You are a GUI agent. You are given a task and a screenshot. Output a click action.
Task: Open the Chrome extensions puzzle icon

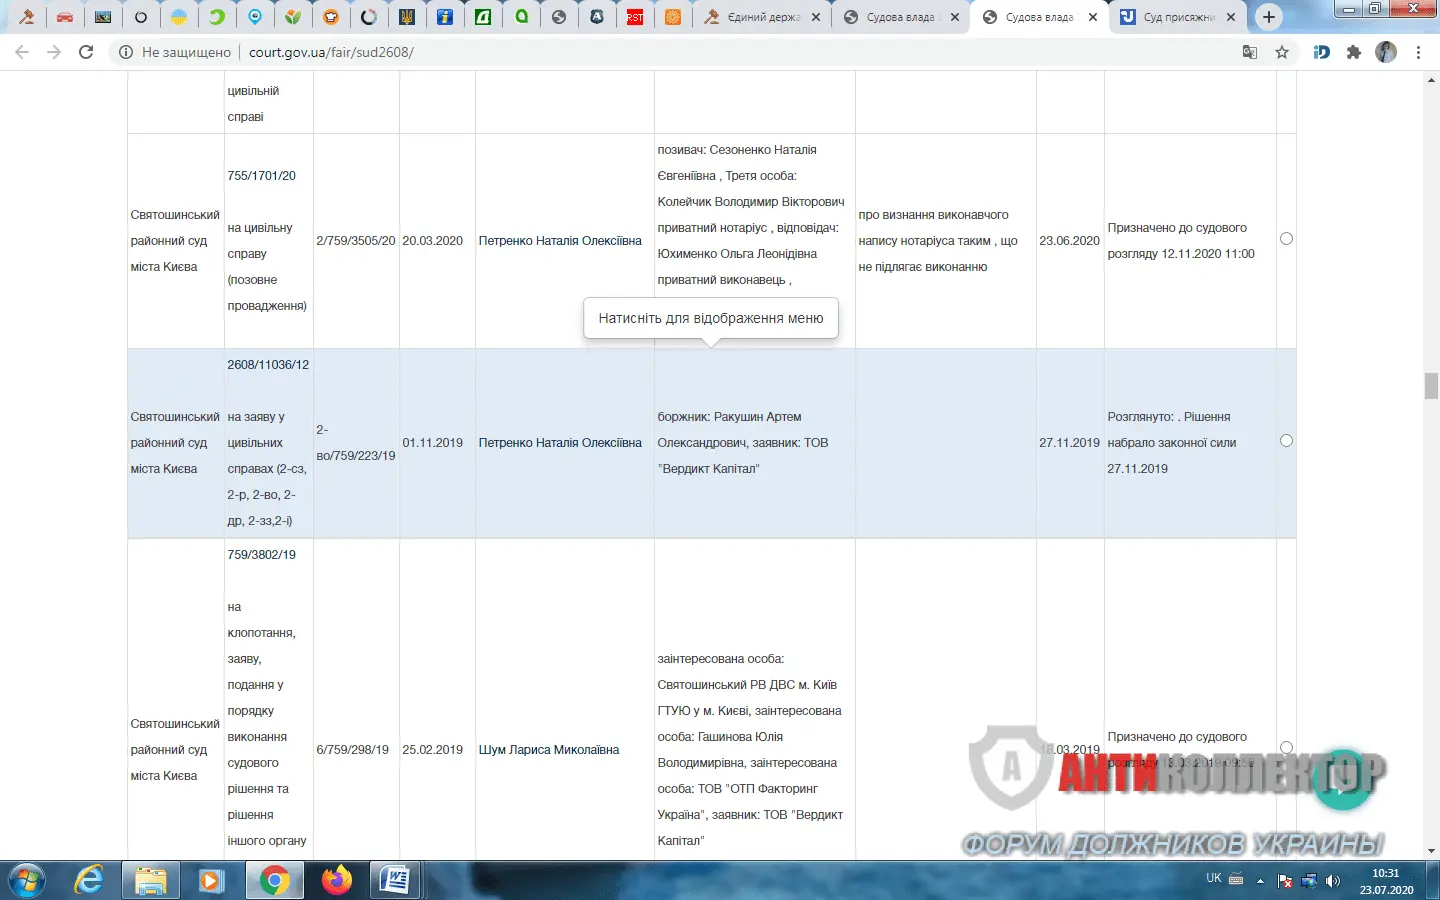tap(1354, 52)
